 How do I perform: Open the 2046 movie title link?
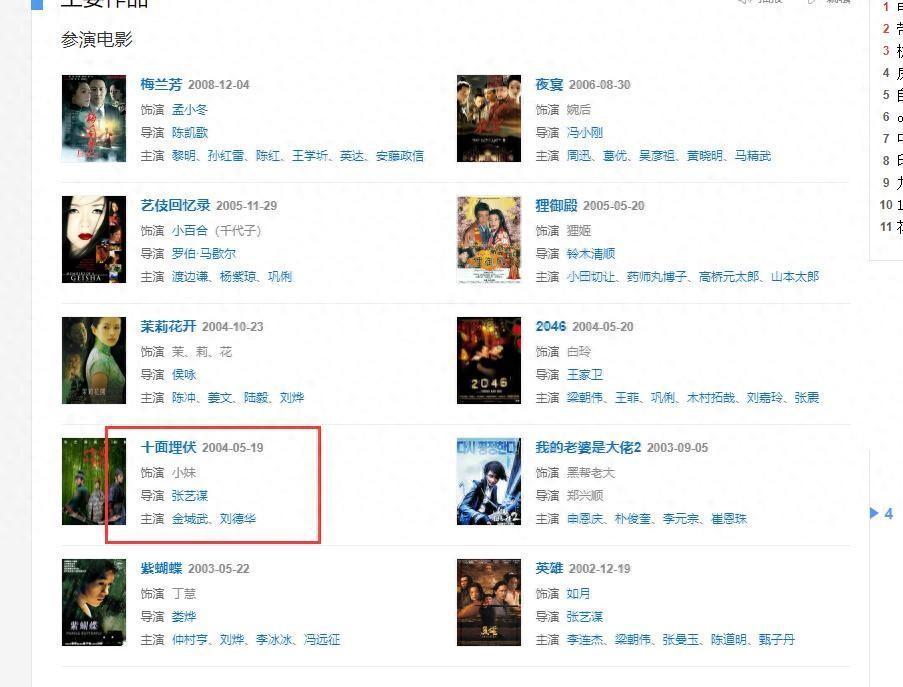click(551, 327)
